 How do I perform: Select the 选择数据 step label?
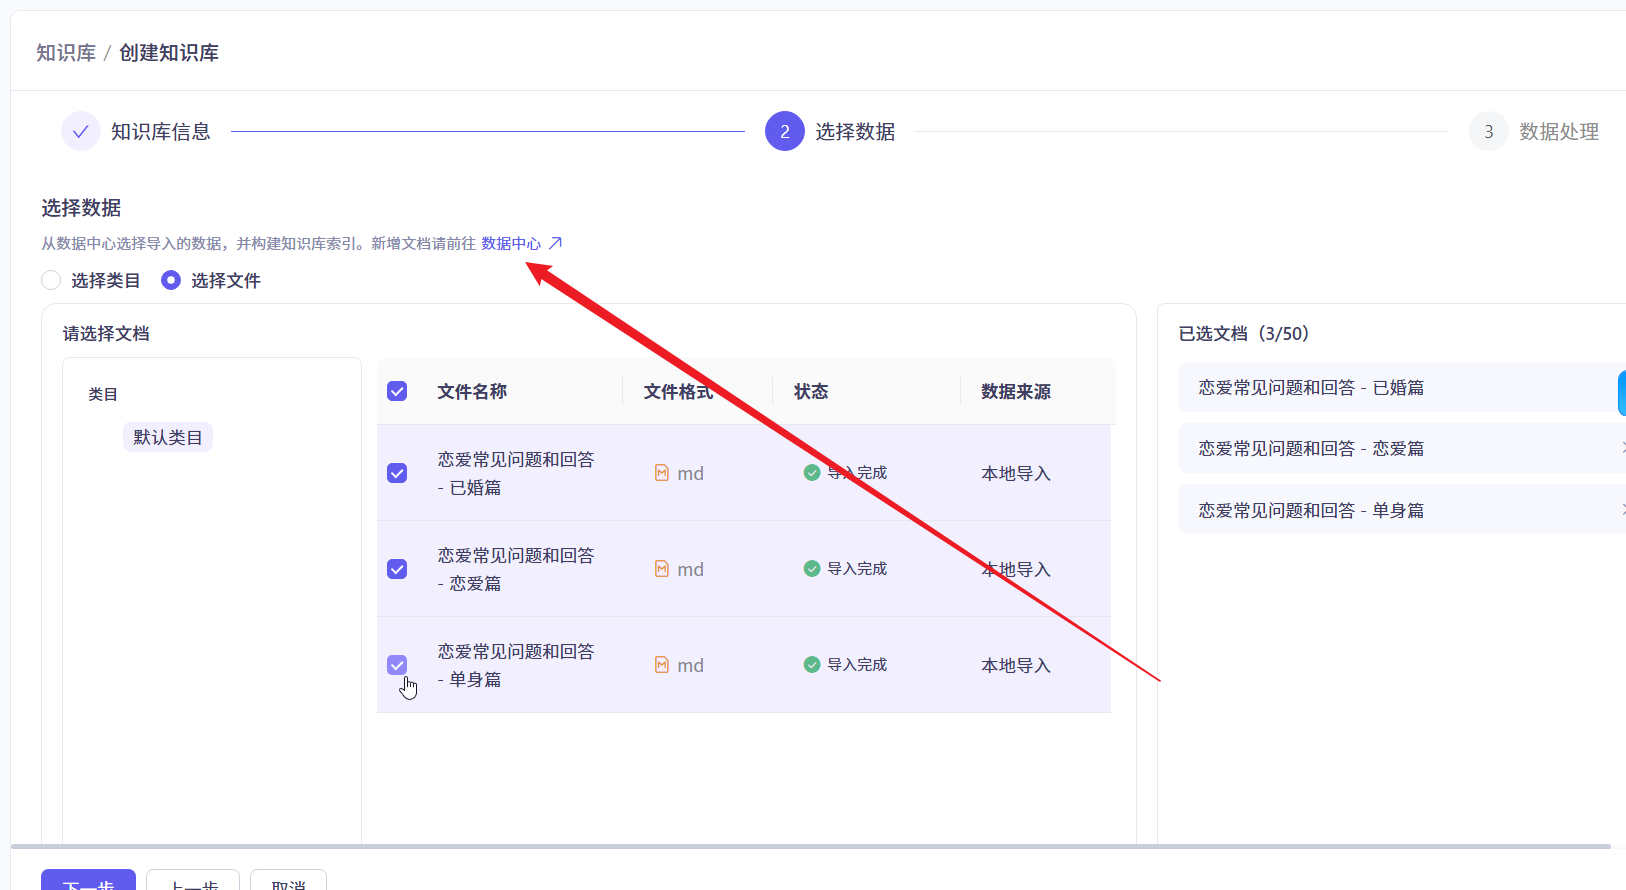(855, 132)
